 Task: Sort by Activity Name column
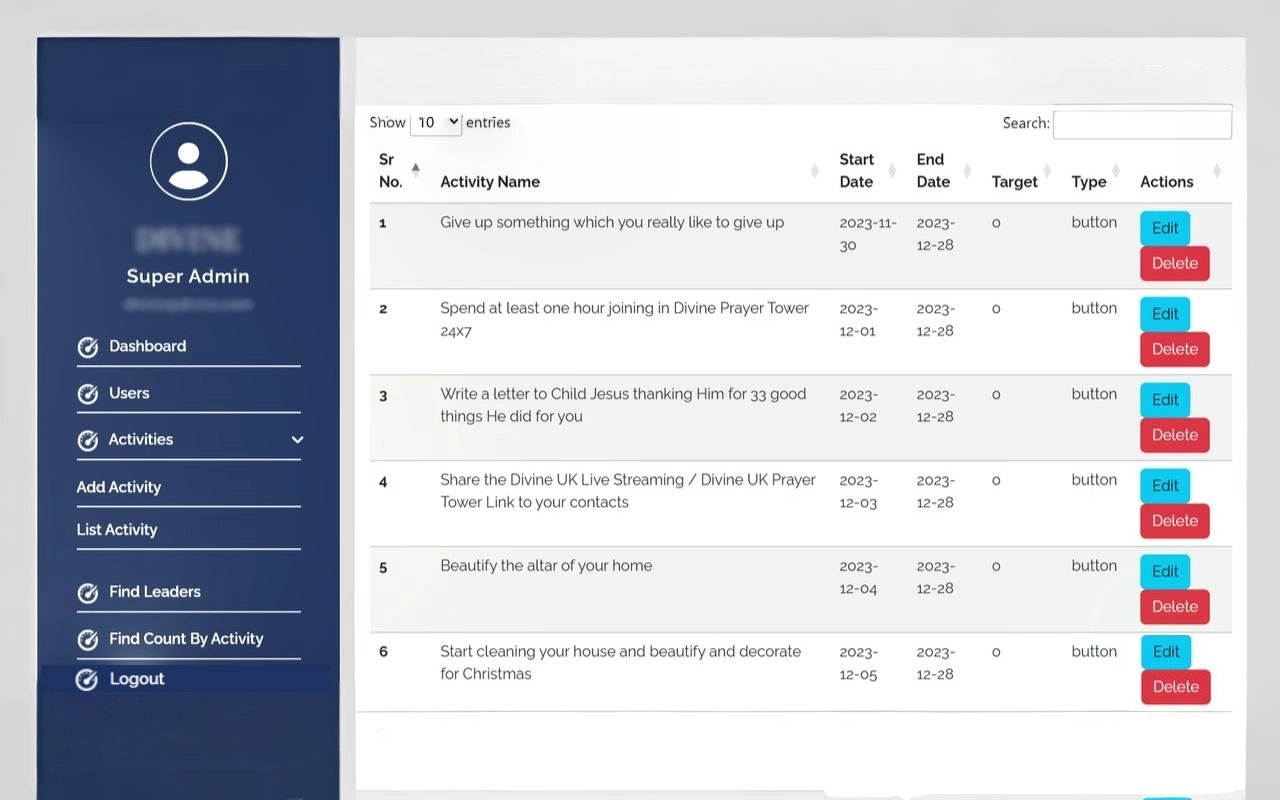click(x=815, y=171)
